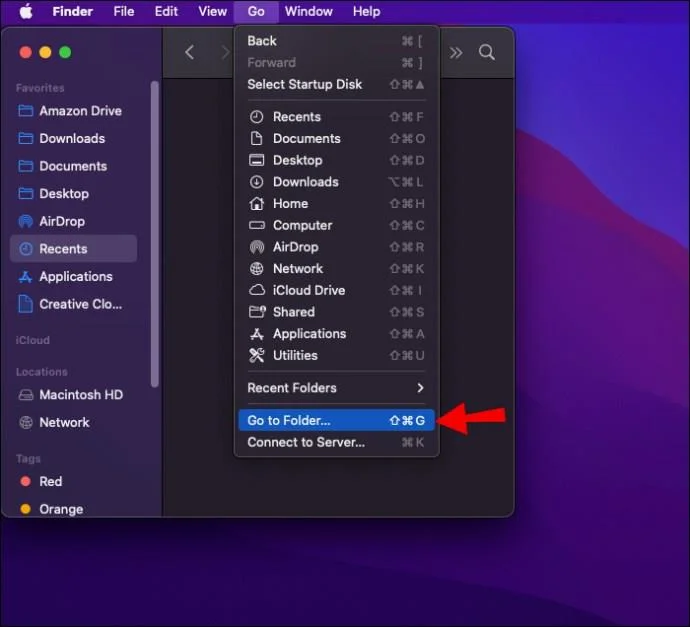Click the sidebar AirDrop icon

[26, 221]
